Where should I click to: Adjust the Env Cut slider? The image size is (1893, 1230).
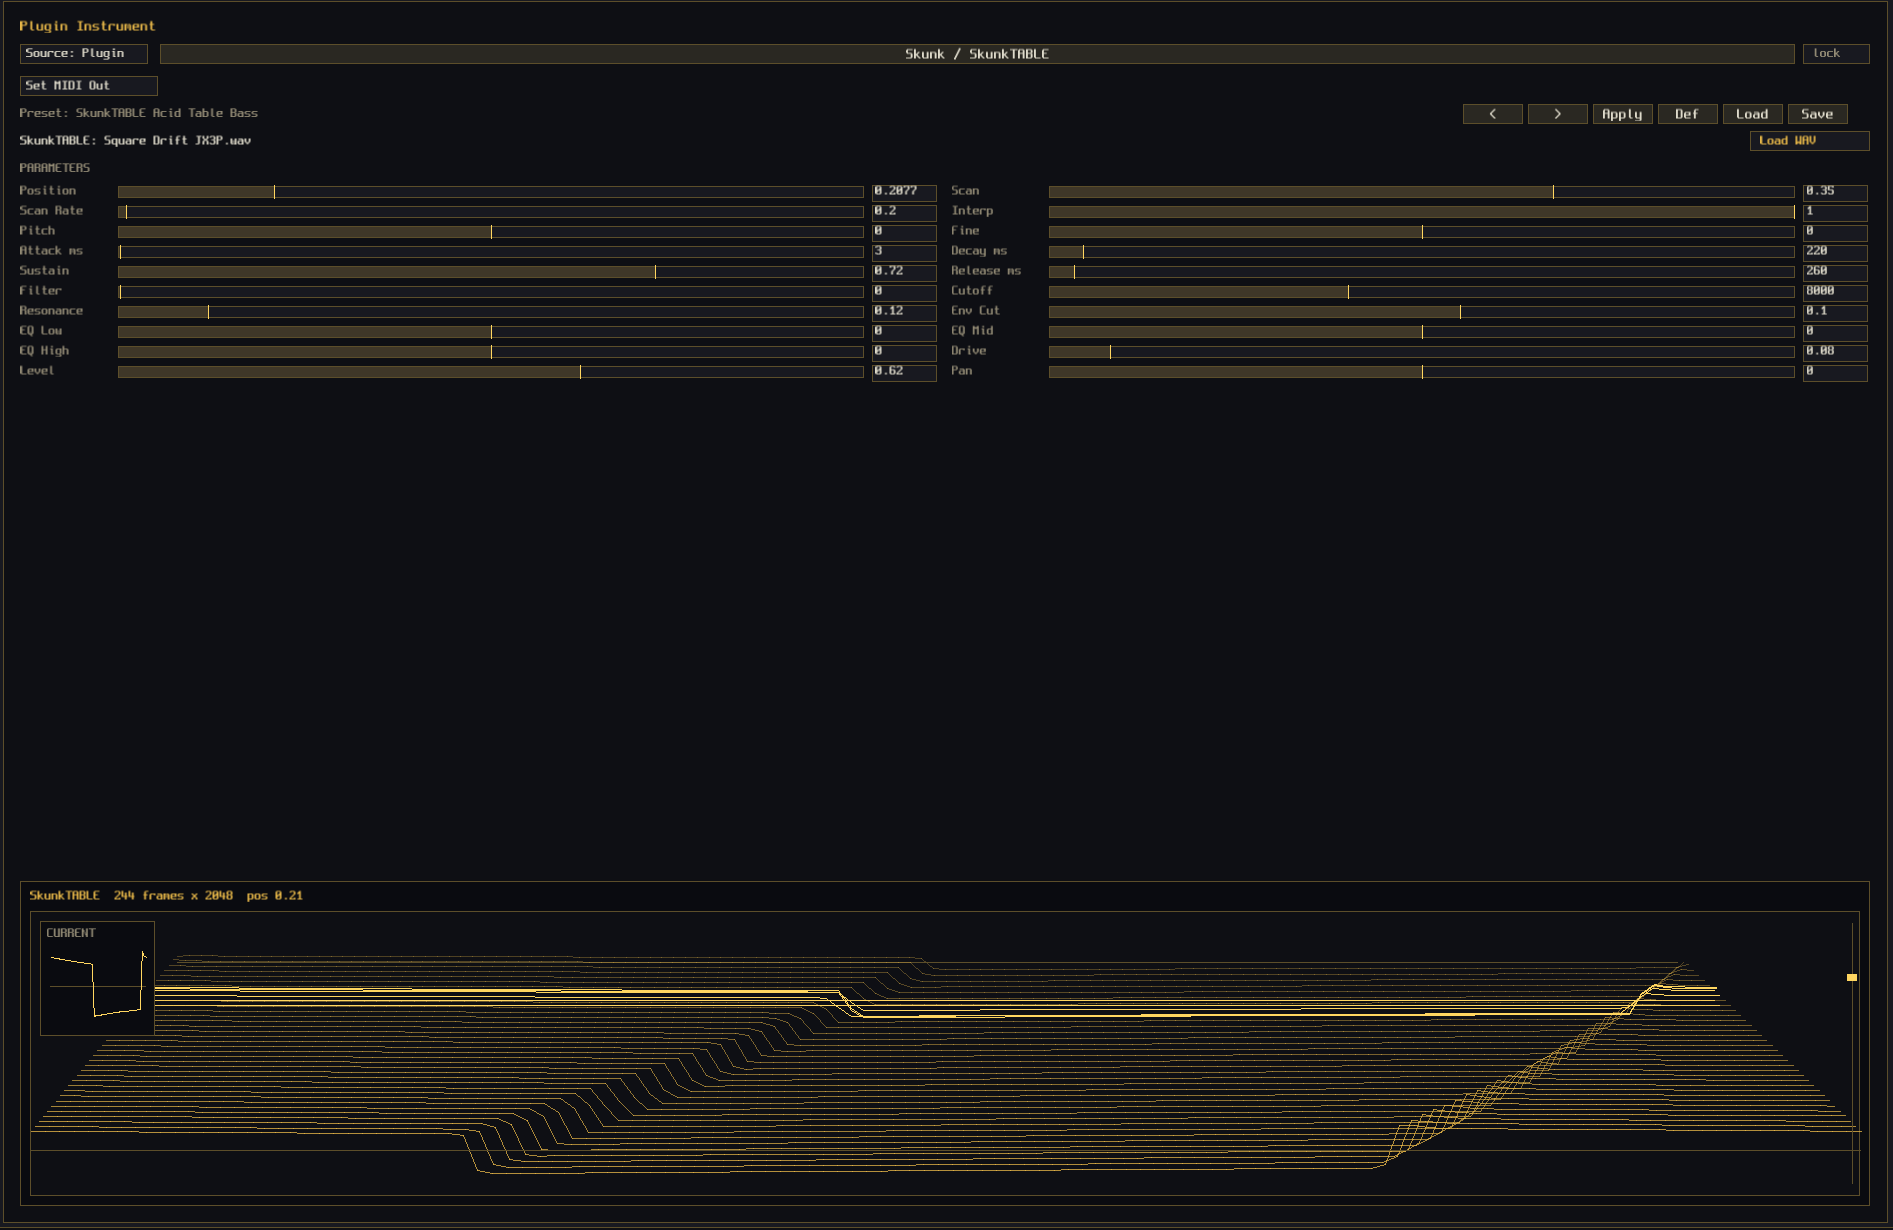[x=1421, y=311]
